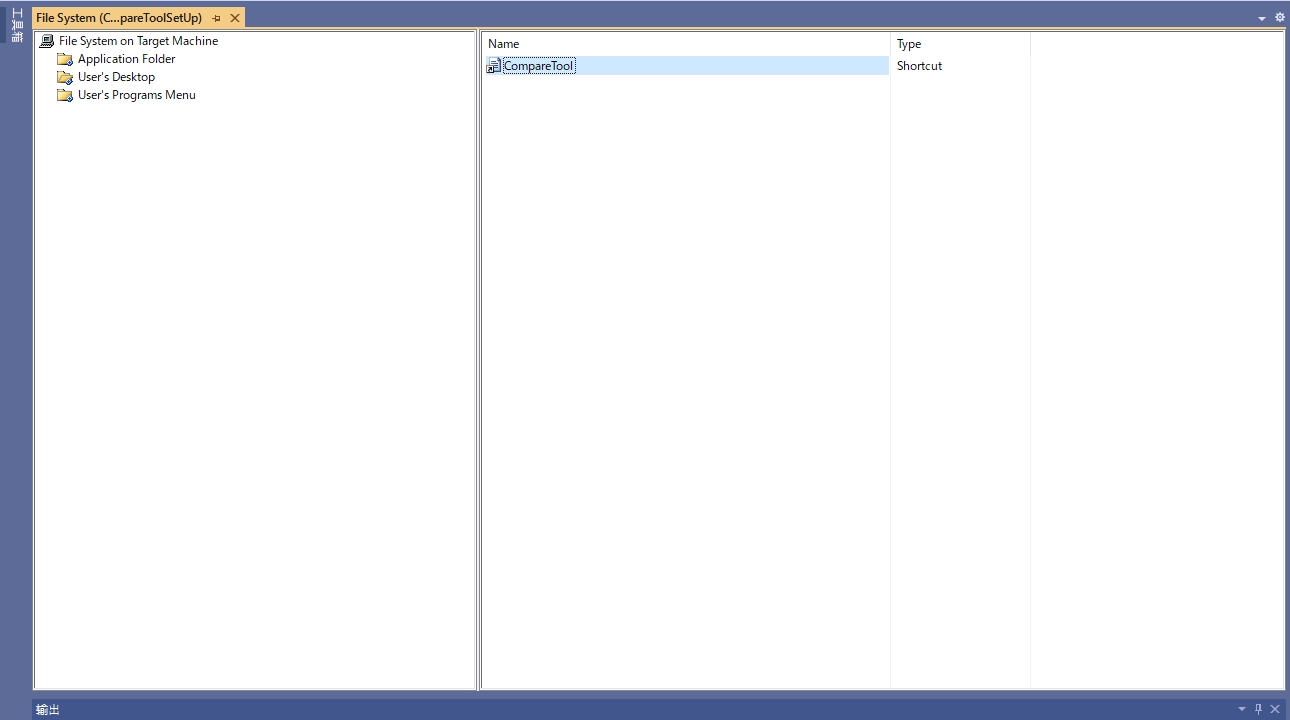Click the User's Desktop open folder icon
The width and height of the screenshot is (1290, 720).
[x=65, y=77]
